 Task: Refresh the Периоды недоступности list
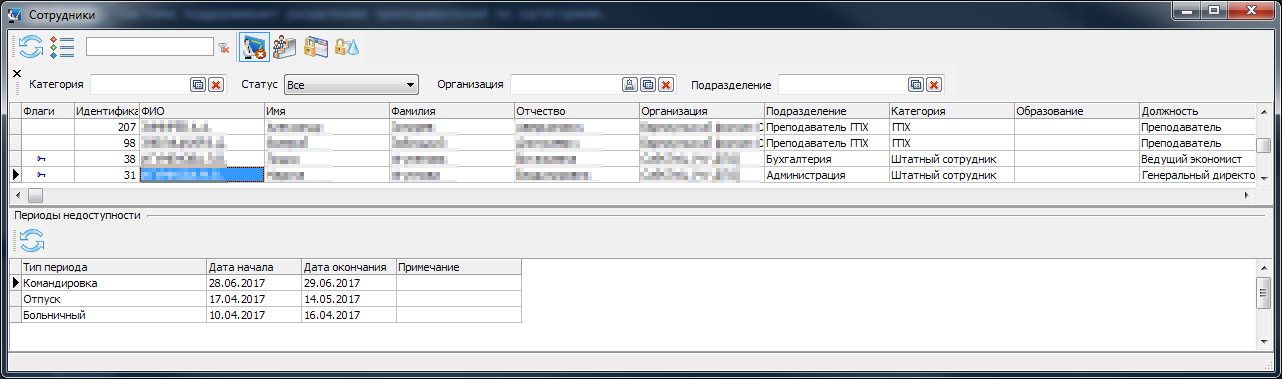[x=32, y=240]
